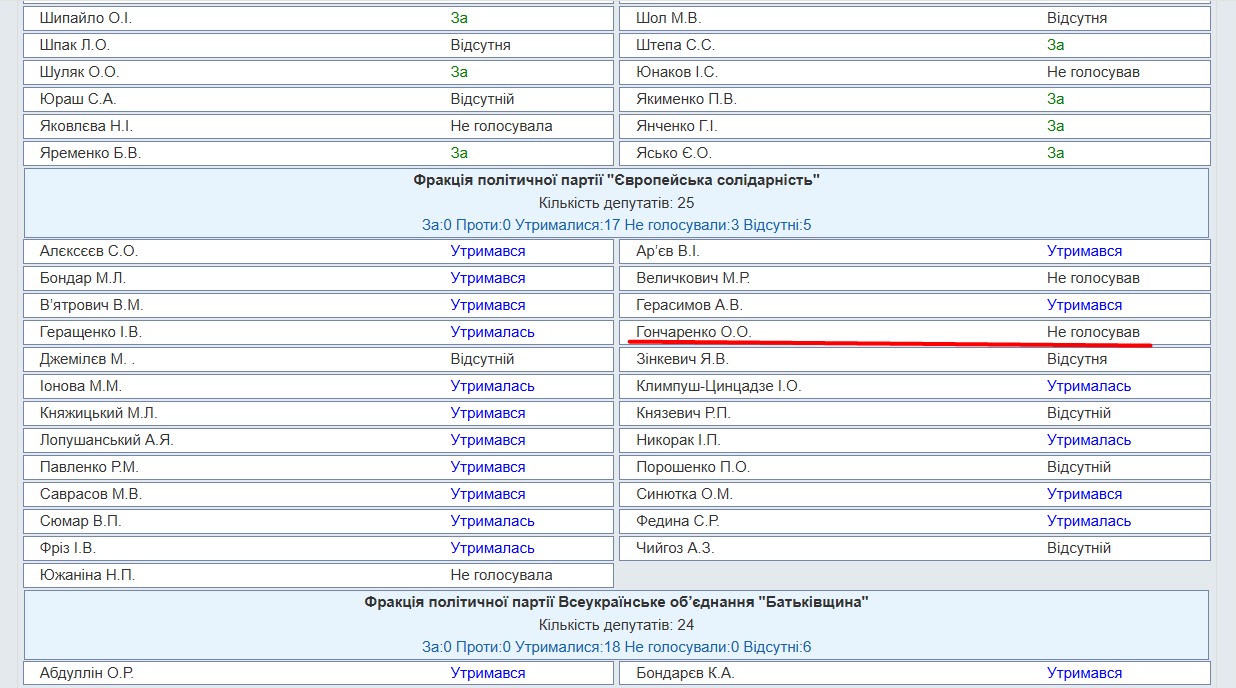Select deputy Зінкевич Я.В.
The image size is (1236, 688).
[682, 359]
